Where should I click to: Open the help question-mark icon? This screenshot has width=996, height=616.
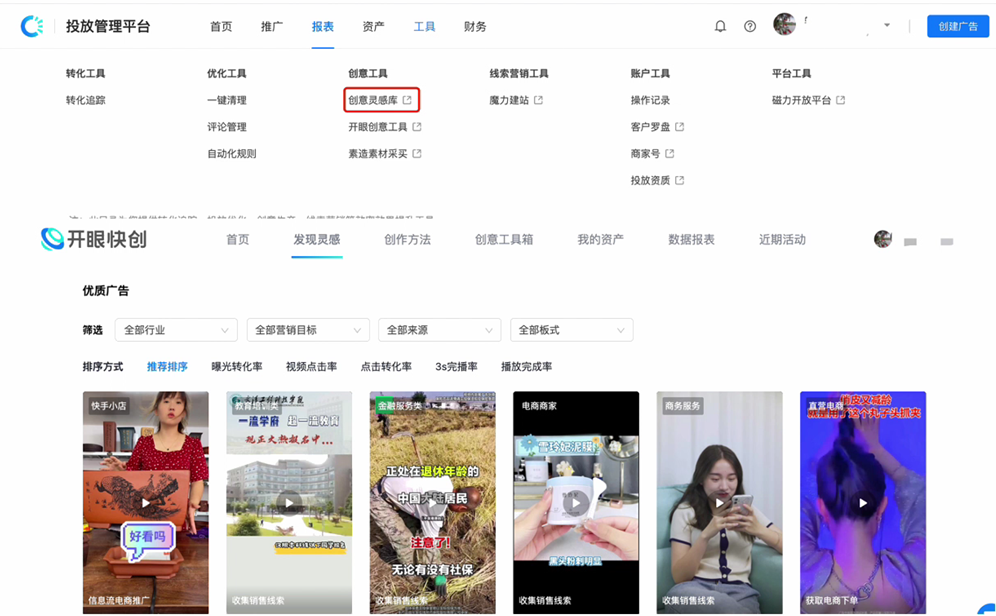tap(750, 26)
